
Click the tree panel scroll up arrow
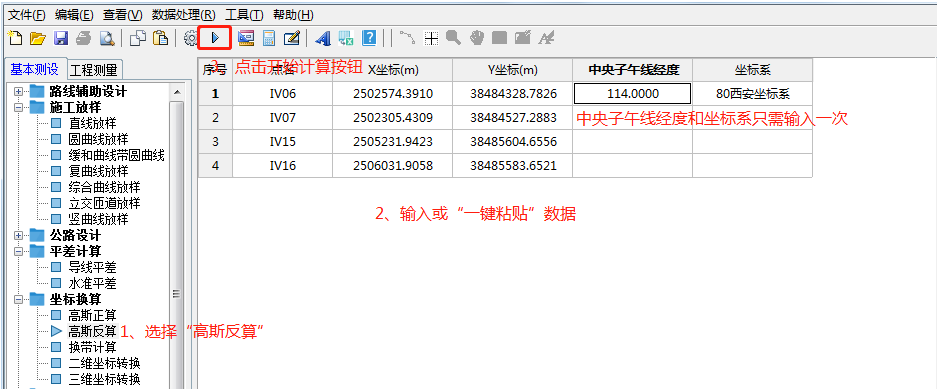click(x=176, y=92)
